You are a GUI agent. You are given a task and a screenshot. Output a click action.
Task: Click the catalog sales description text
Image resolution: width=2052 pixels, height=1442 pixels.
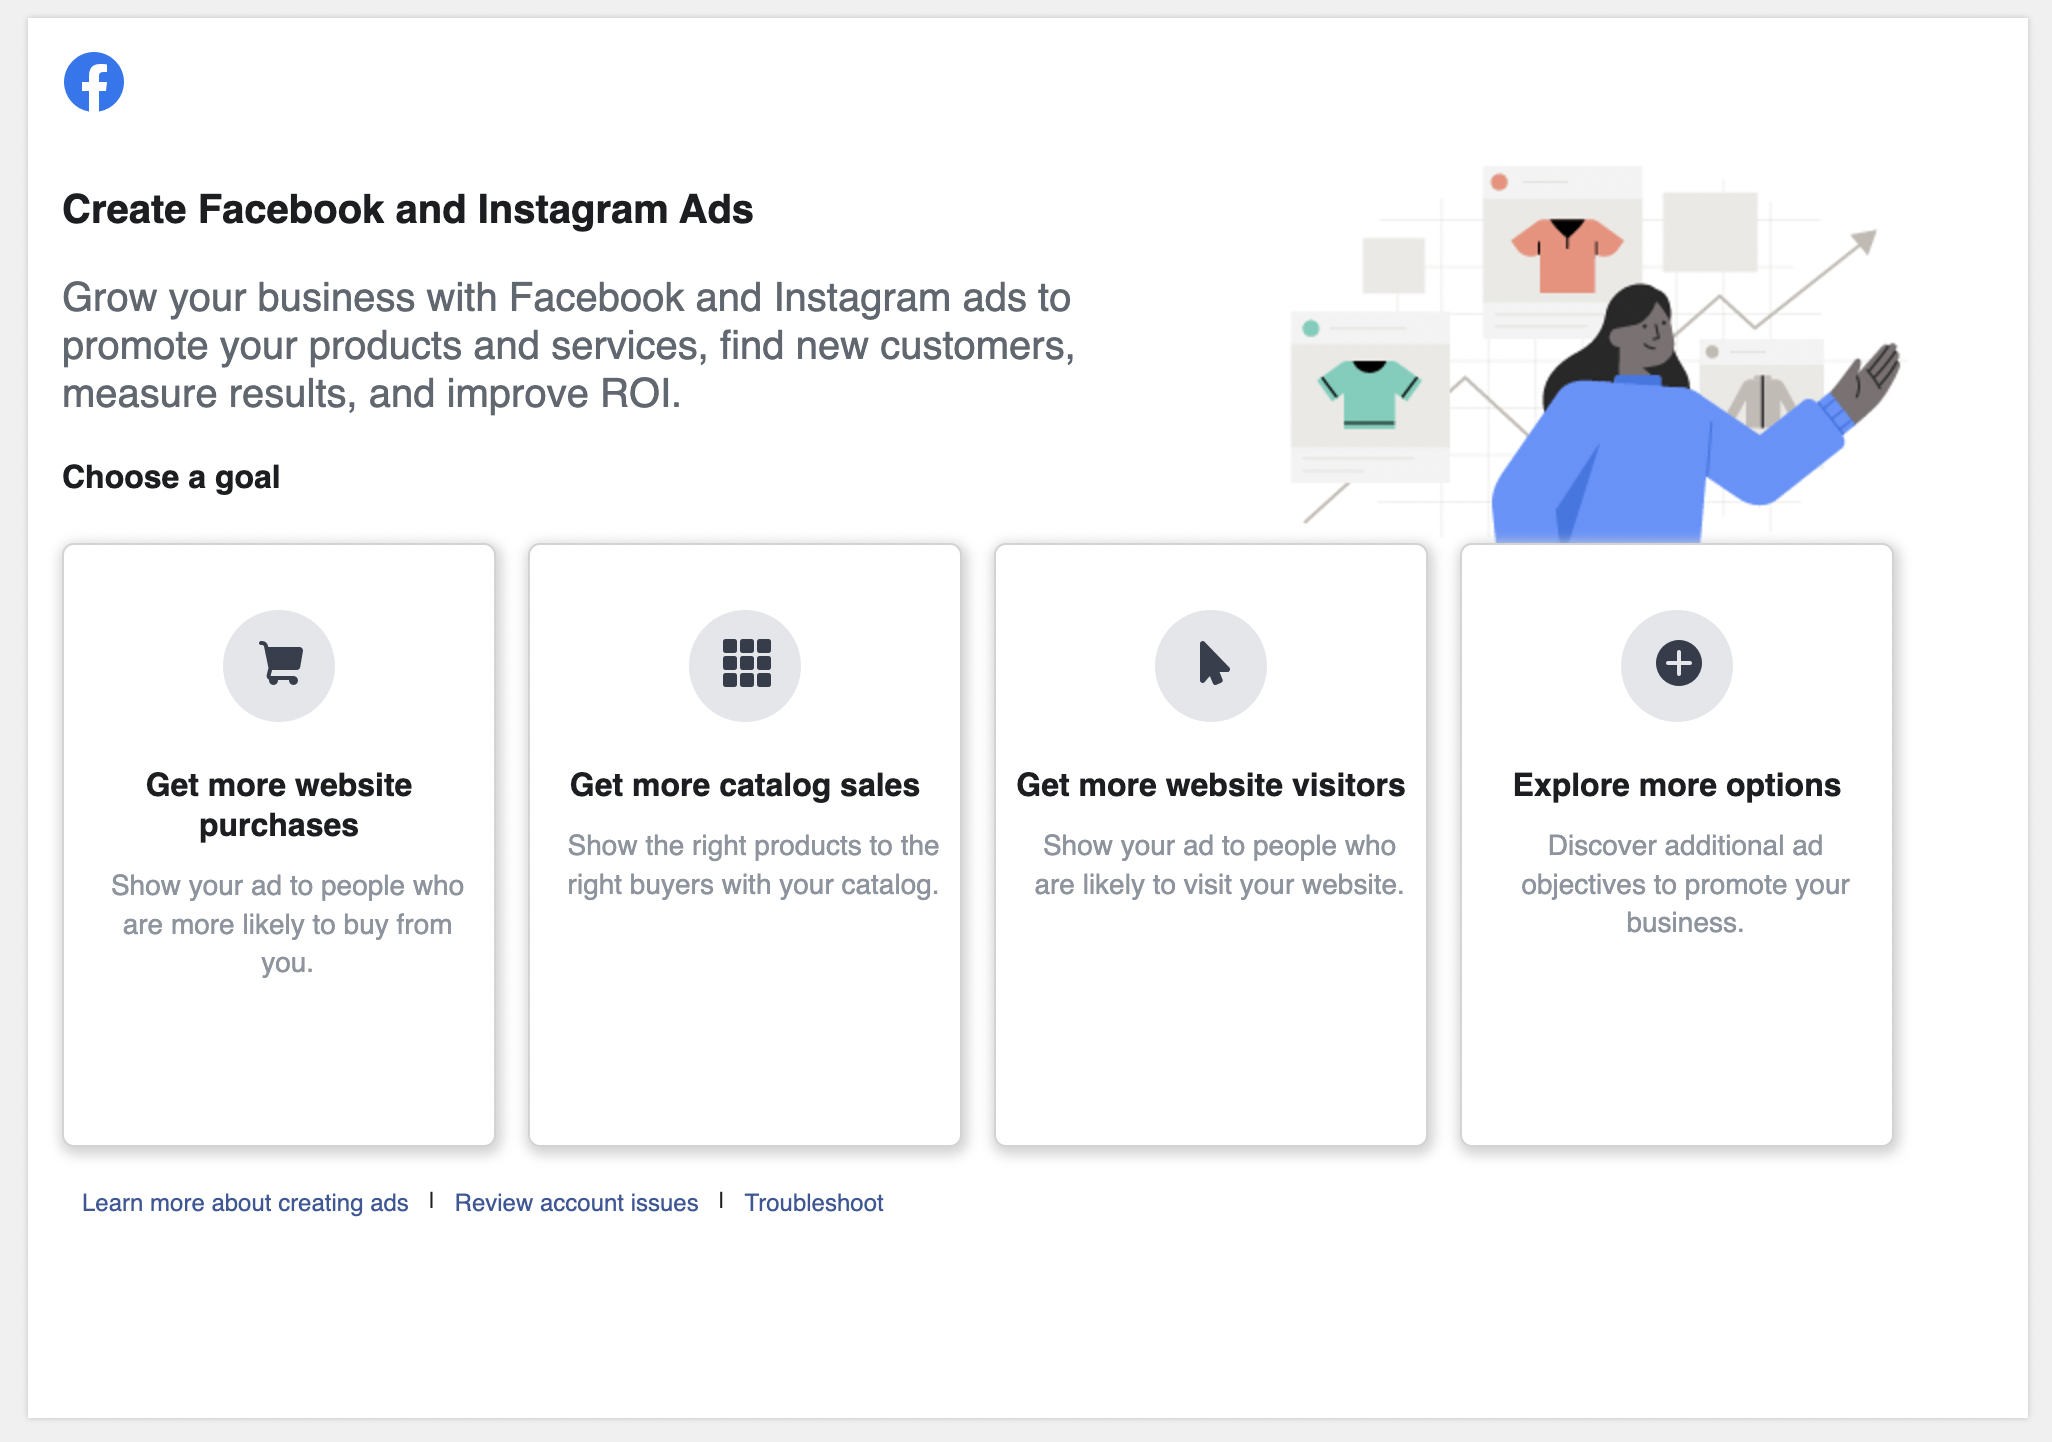click(752, 864)
